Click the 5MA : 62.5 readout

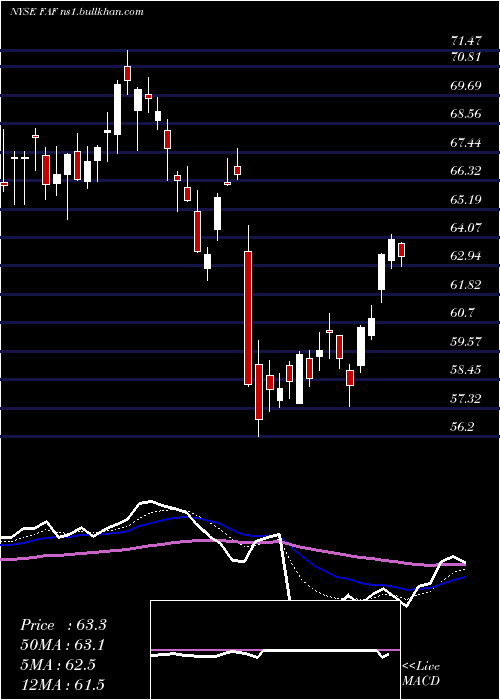pos(58,665)
